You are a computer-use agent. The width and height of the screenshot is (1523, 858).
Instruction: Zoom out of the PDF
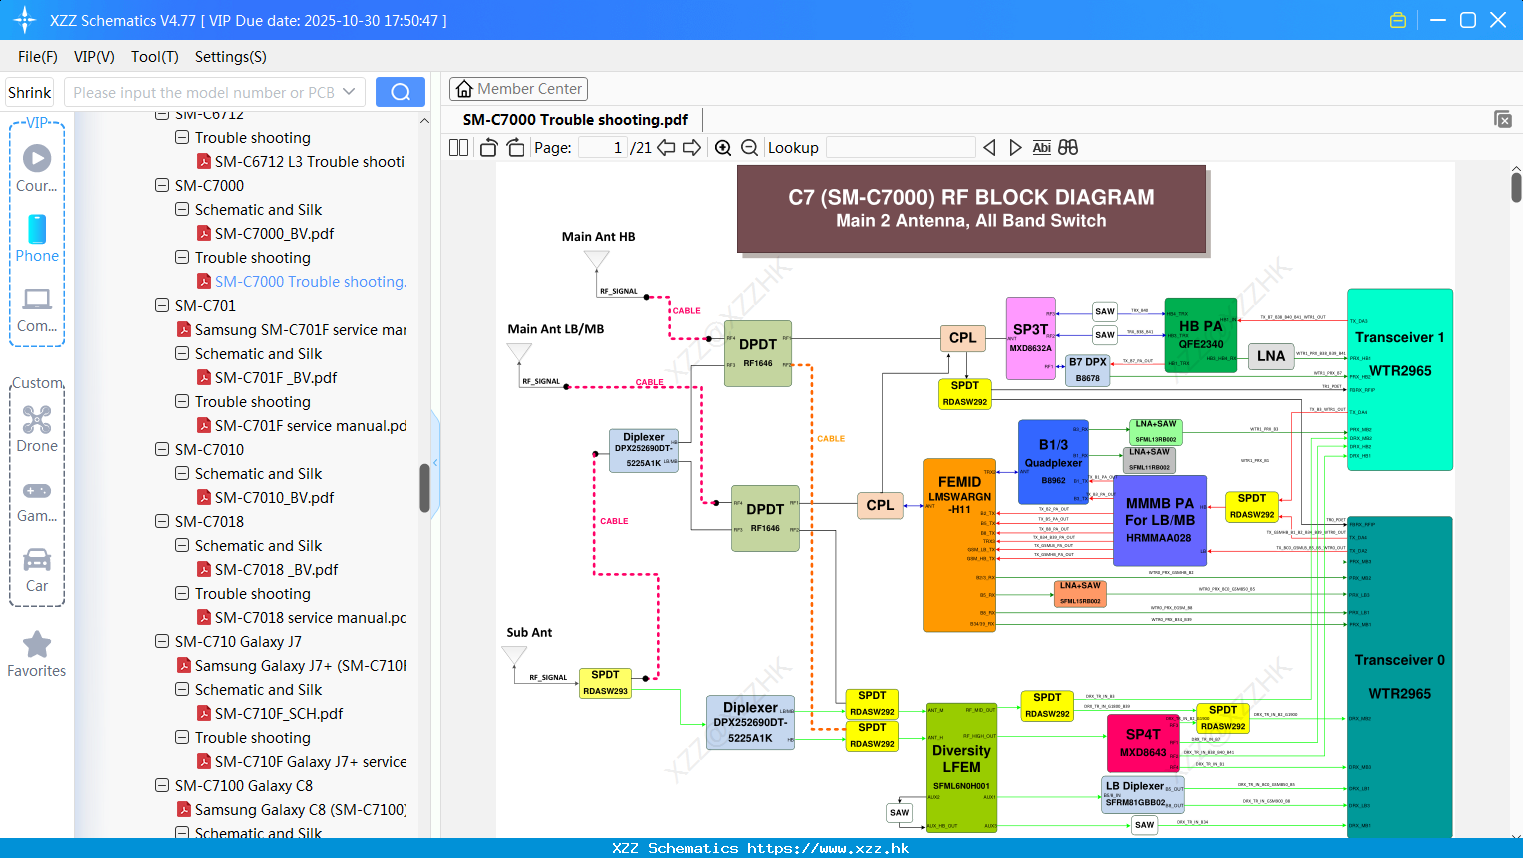point(749,147)
